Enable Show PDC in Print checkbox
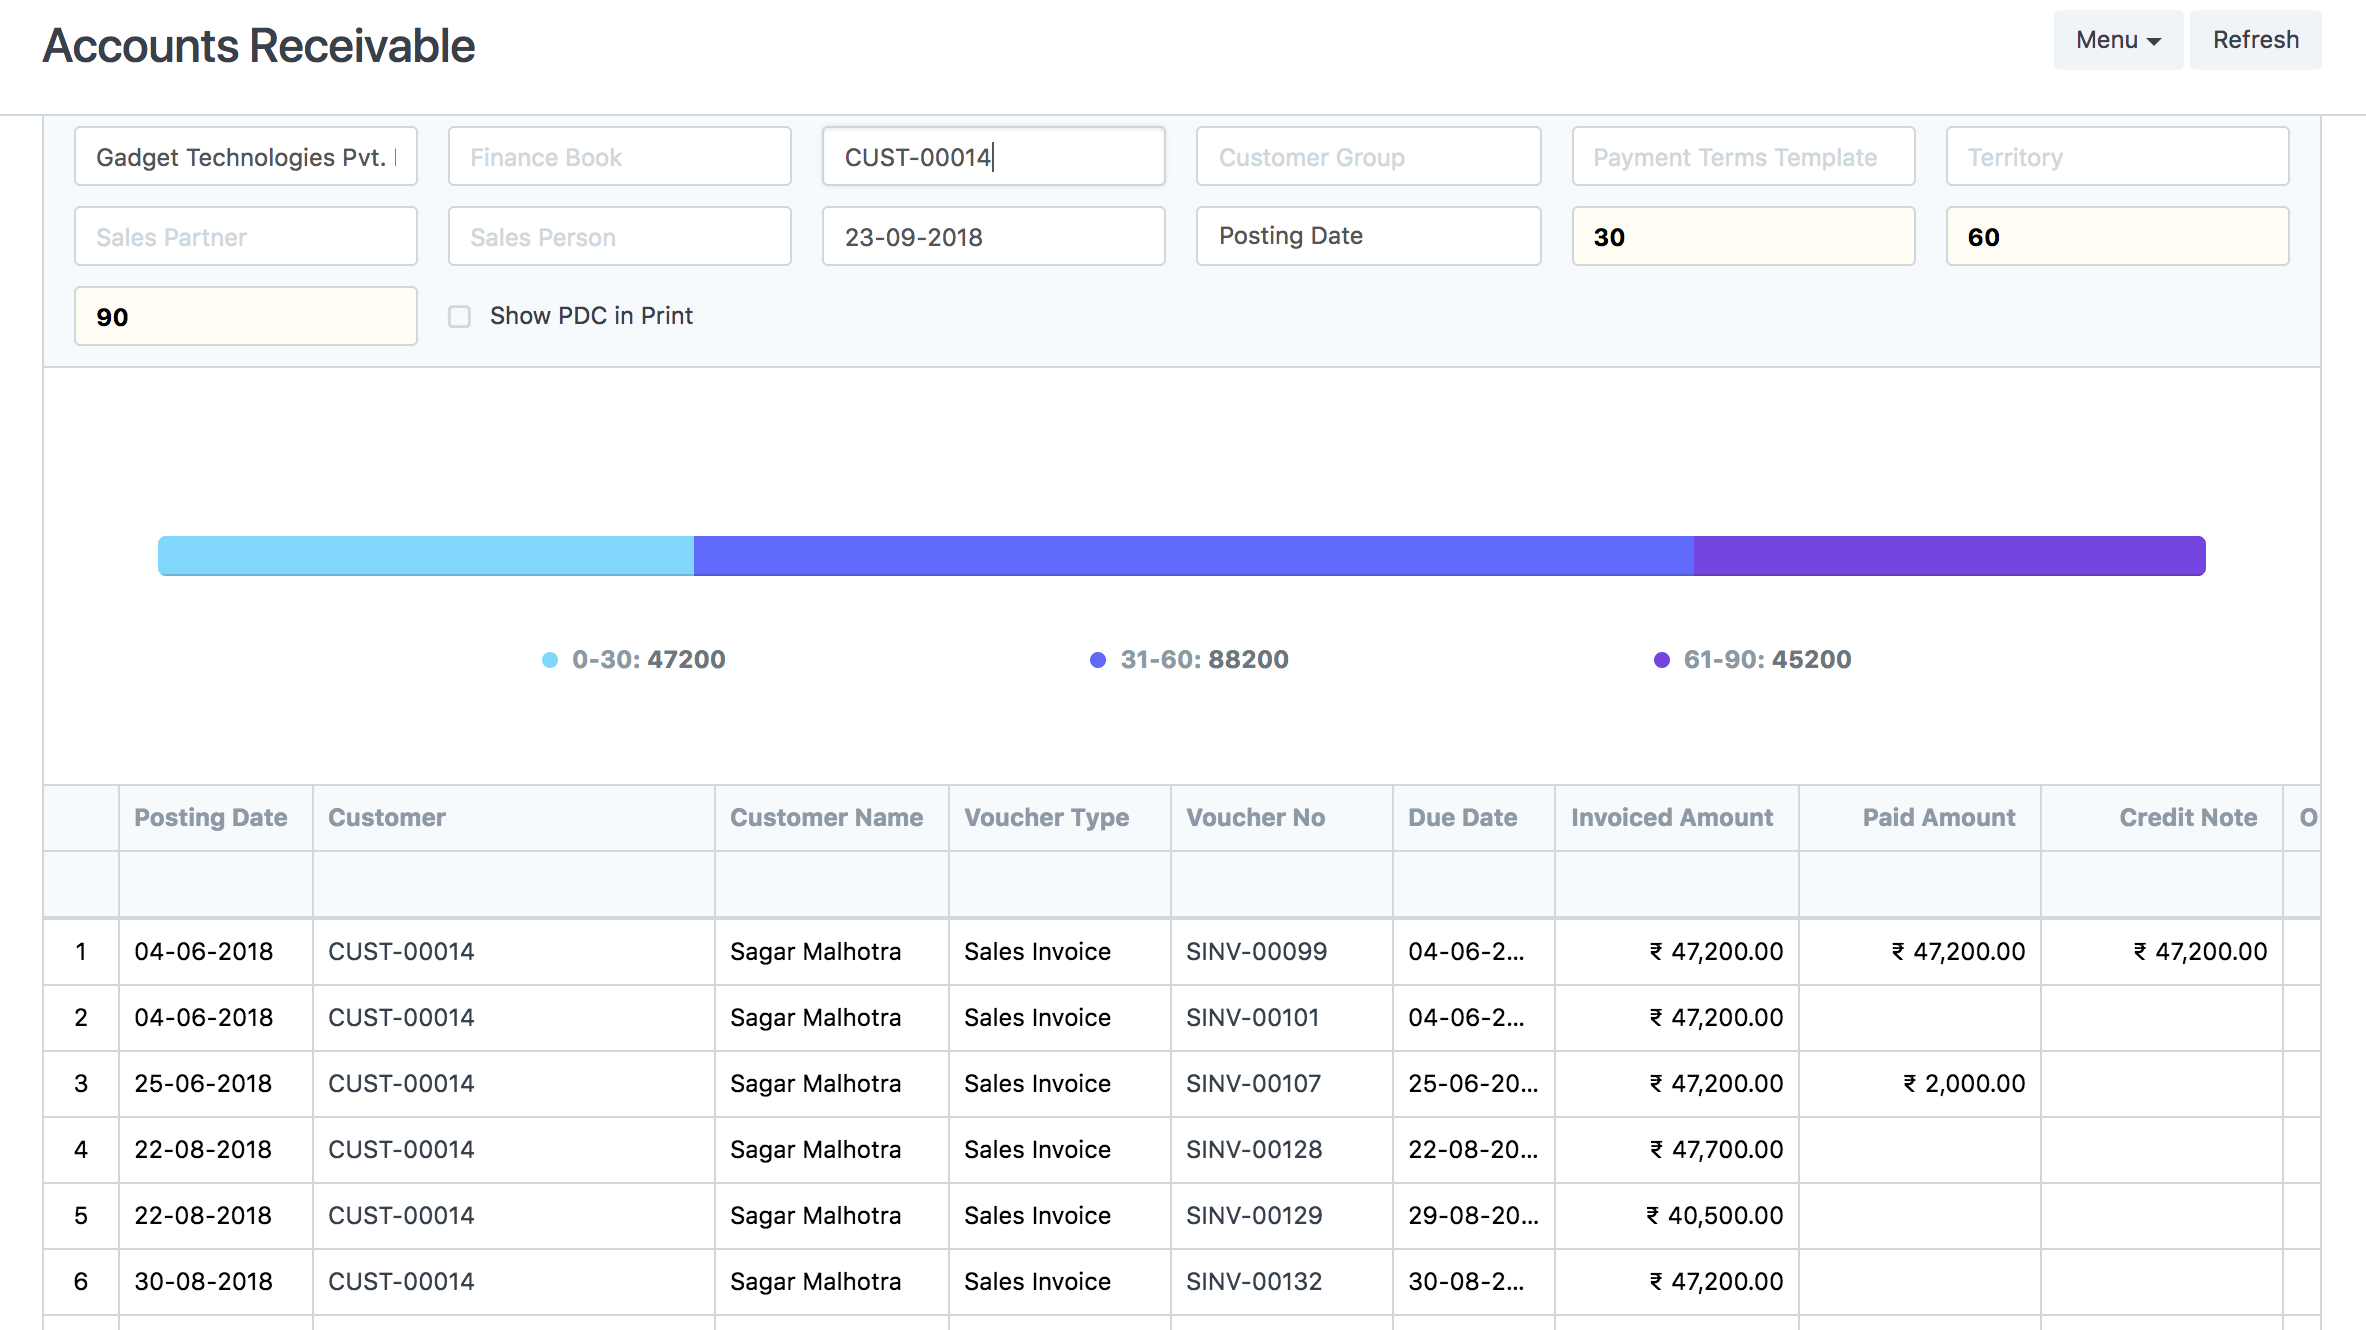 point(459,317)
